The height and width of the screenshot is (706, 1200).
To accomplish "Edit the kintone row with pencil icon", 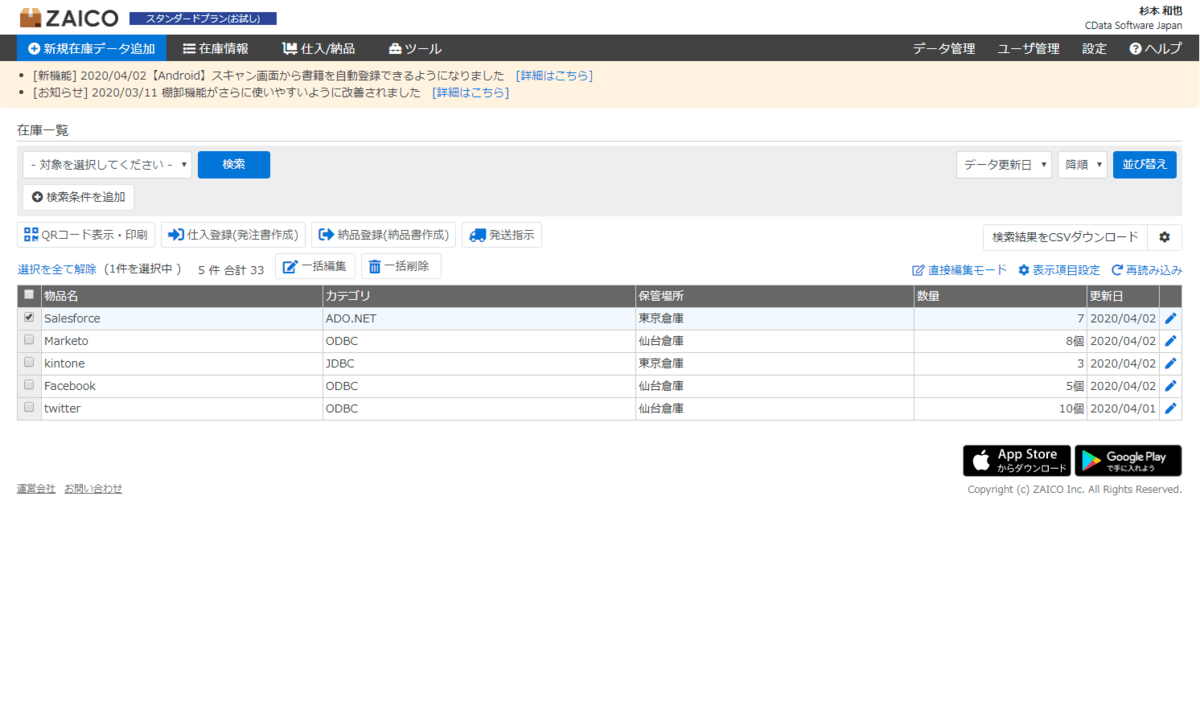I will [x=1171, y=363].
